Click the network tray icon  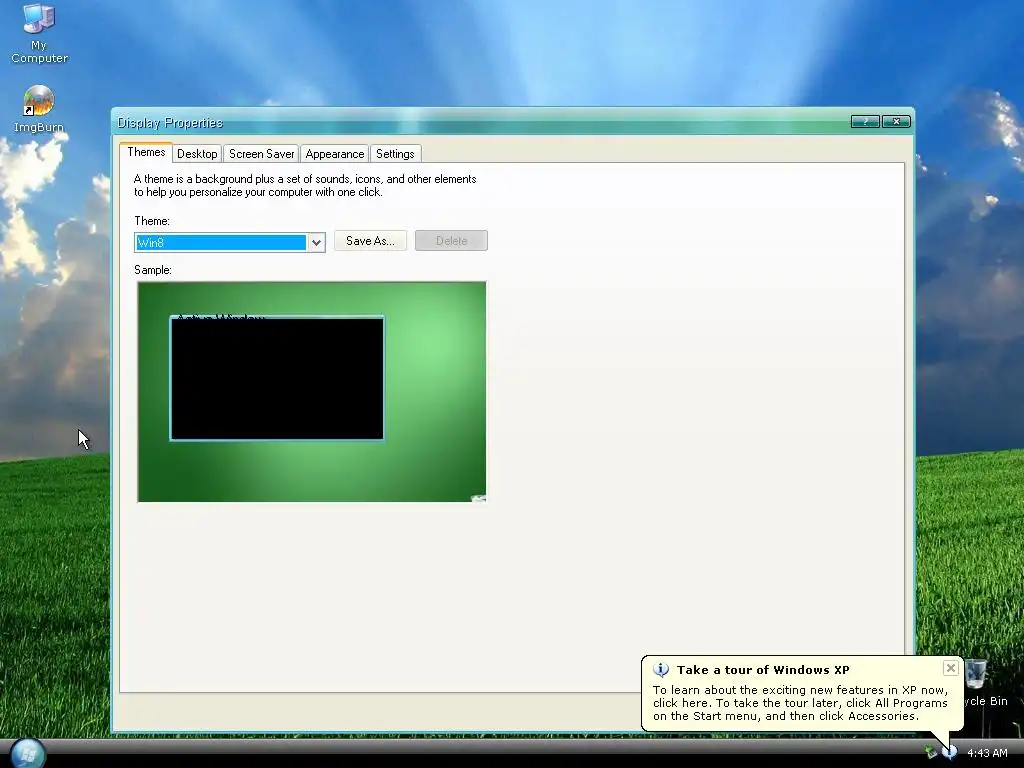pos(931,752)
